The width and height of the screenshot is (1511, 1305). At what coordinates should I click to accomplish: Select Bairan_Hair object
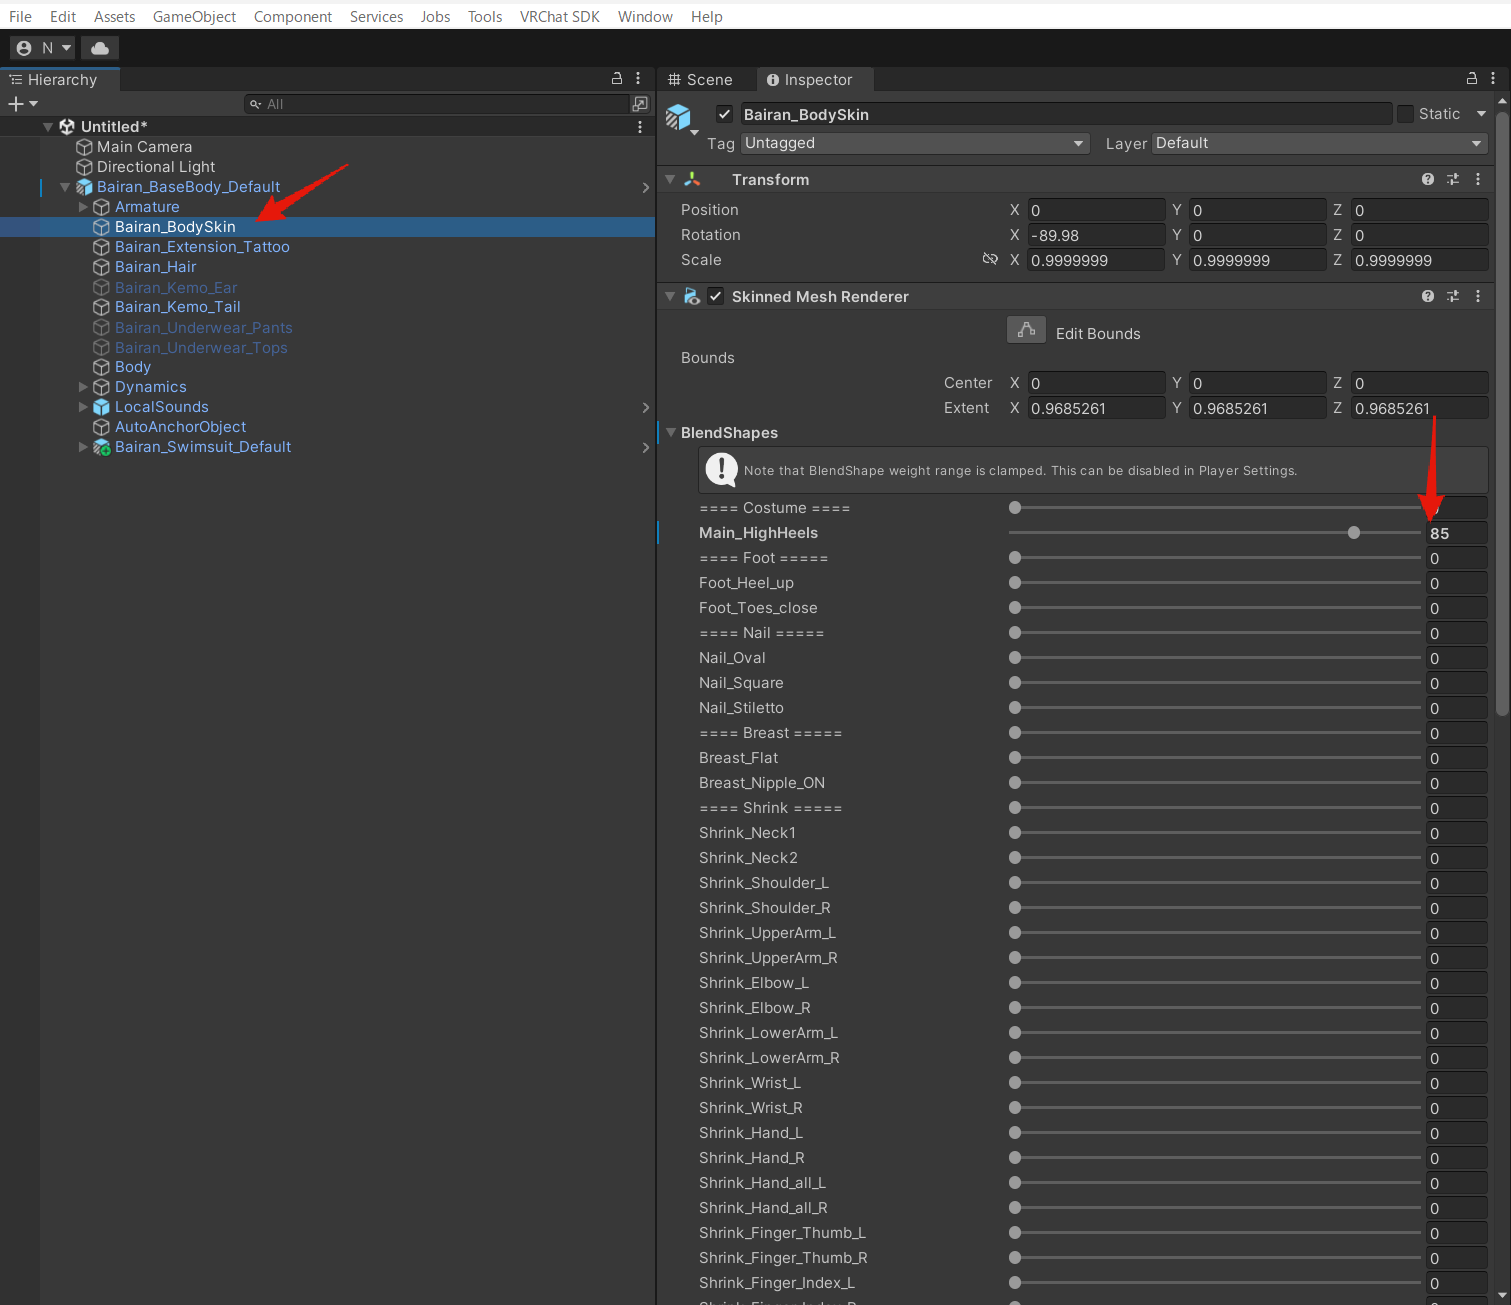155,267
